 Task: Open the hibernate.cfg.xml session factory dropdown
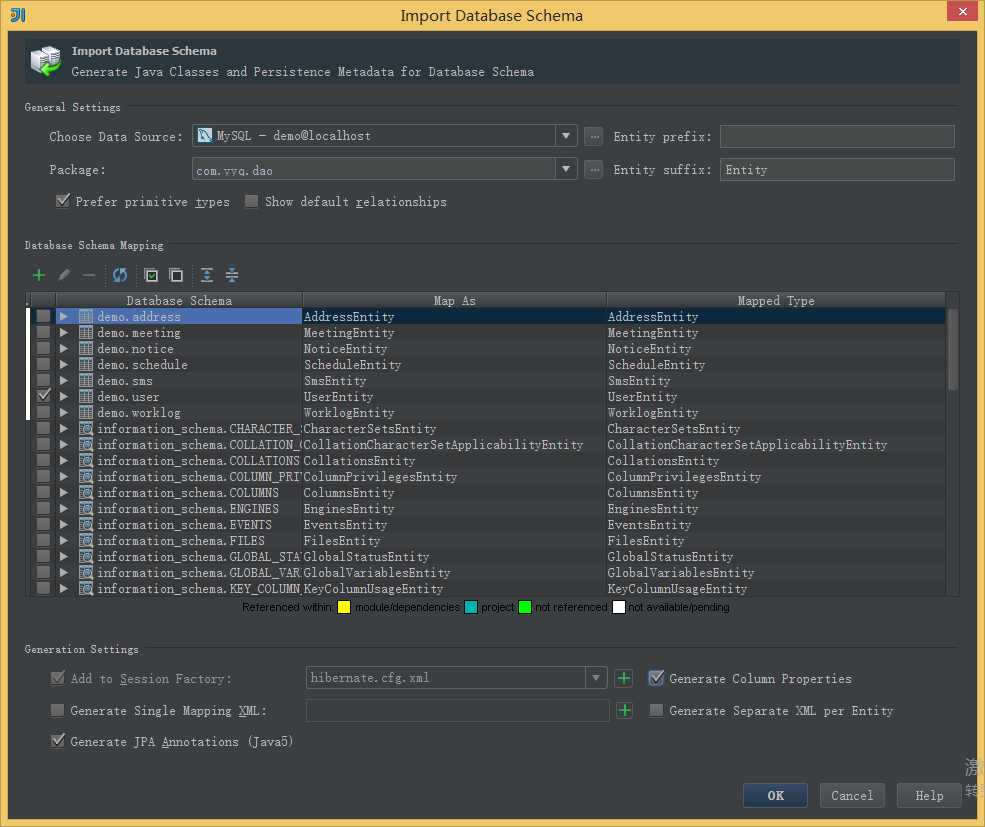coord(596,678)
